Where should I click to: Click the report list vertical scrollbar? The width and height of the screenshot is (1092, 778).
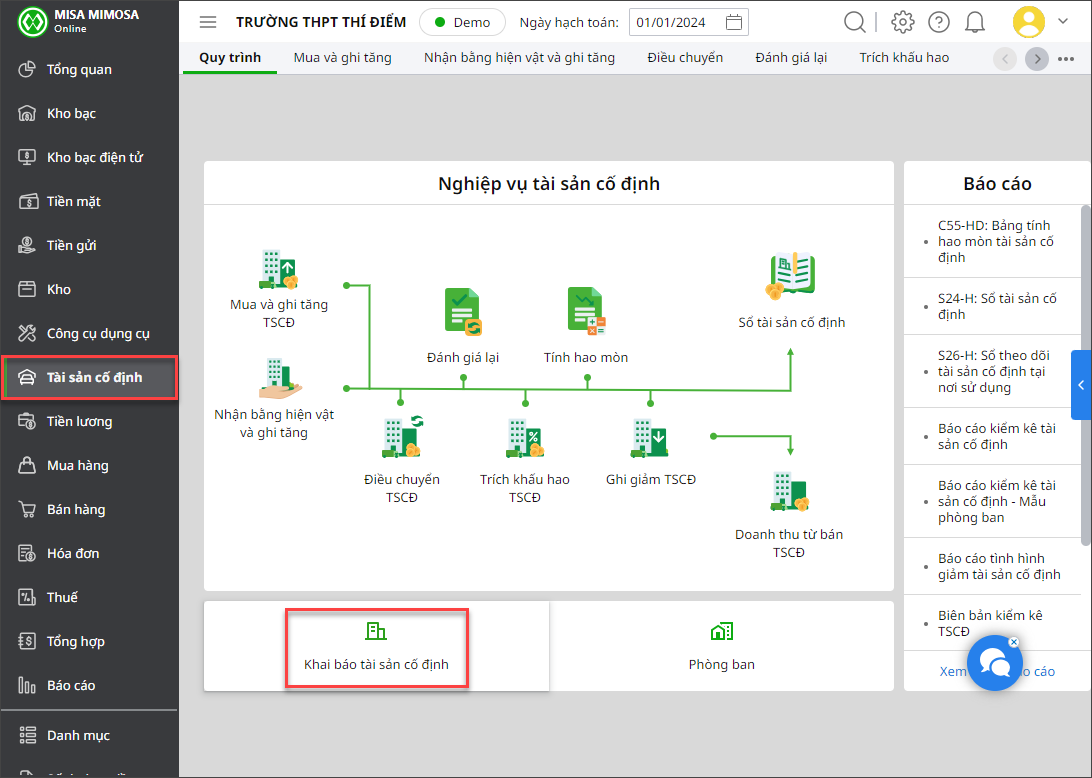1086,375
